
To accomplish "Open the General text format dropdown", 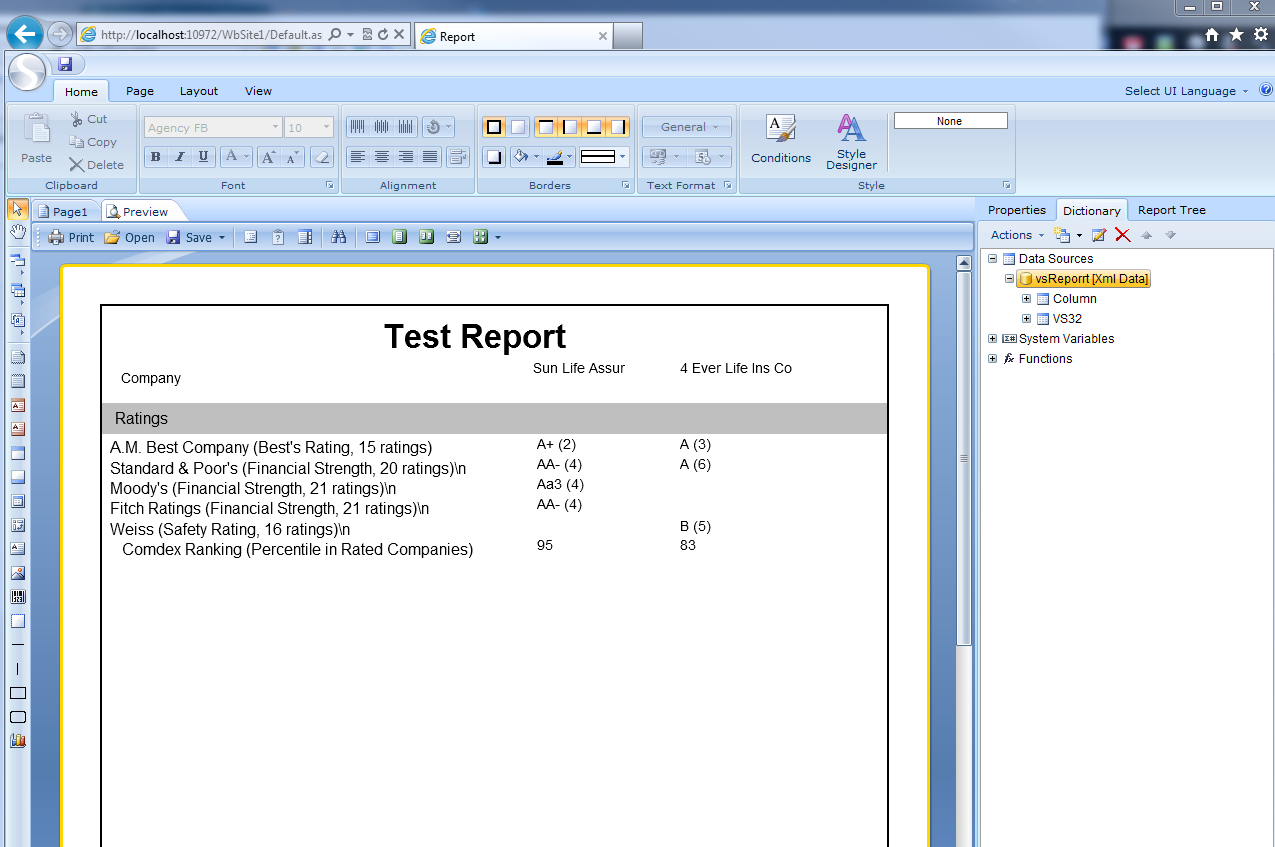I will pyautogui.click(x=687, y=127).
